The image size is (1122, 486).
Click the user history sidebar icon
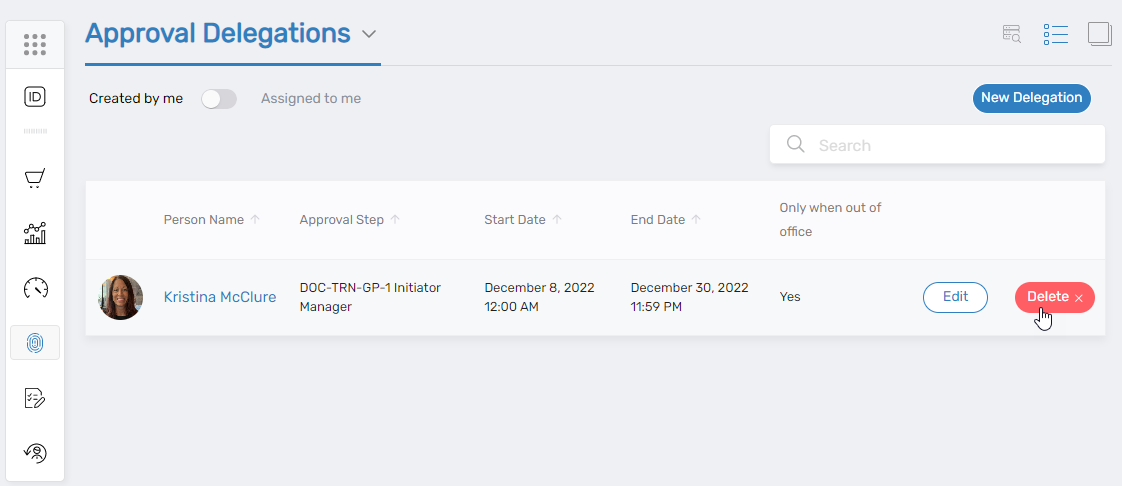click(x=35, y=453)
